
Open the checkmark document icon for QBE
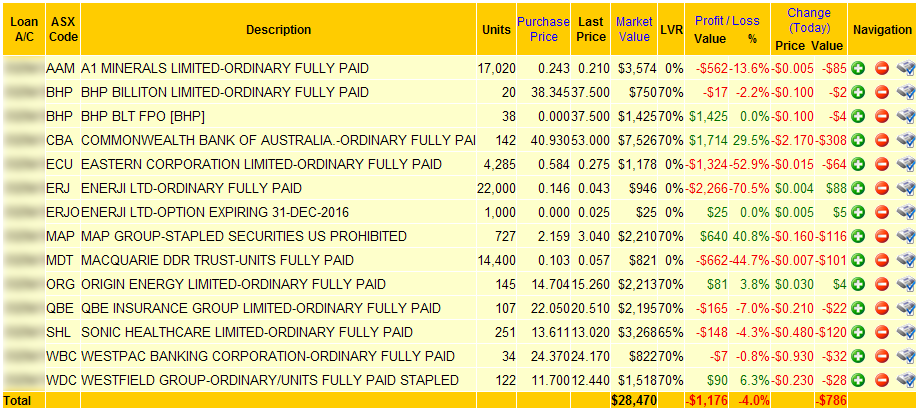tap(906, 308)
